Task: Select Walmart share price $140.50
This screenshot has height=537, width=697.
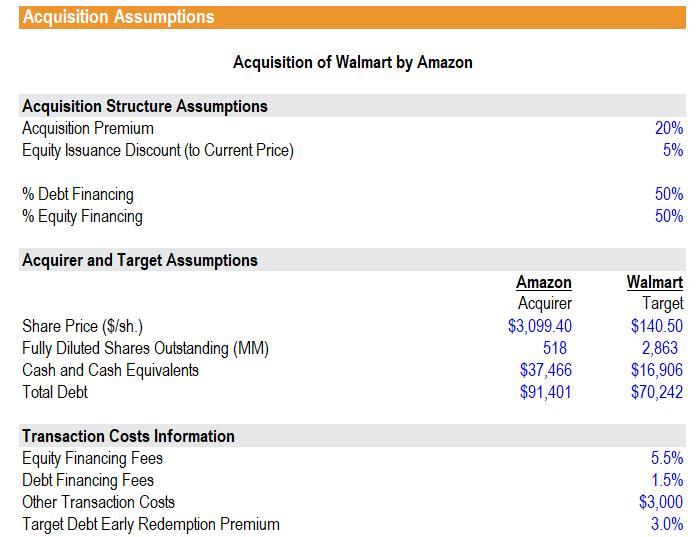Action: (x=657, y=326)
